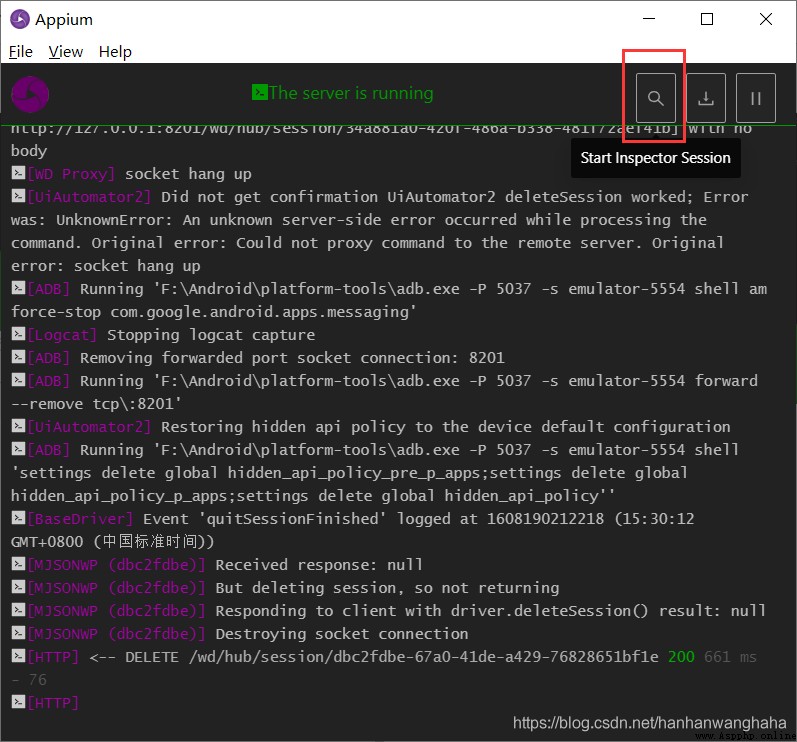The height and width of the screenshot is (742, 797).
Task: Click 'Received response: null' log text
Action: point(319,565)
